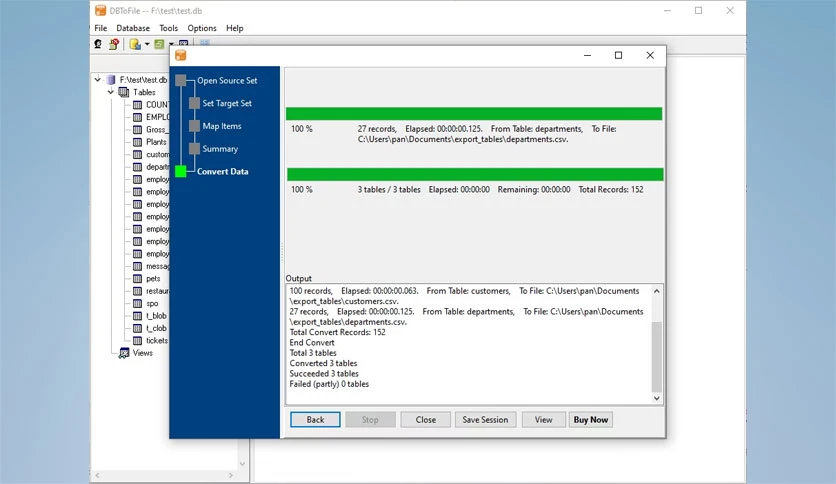Click table icon beside Gross_ entry
The image size is (836, 484).
pos(137,130)
